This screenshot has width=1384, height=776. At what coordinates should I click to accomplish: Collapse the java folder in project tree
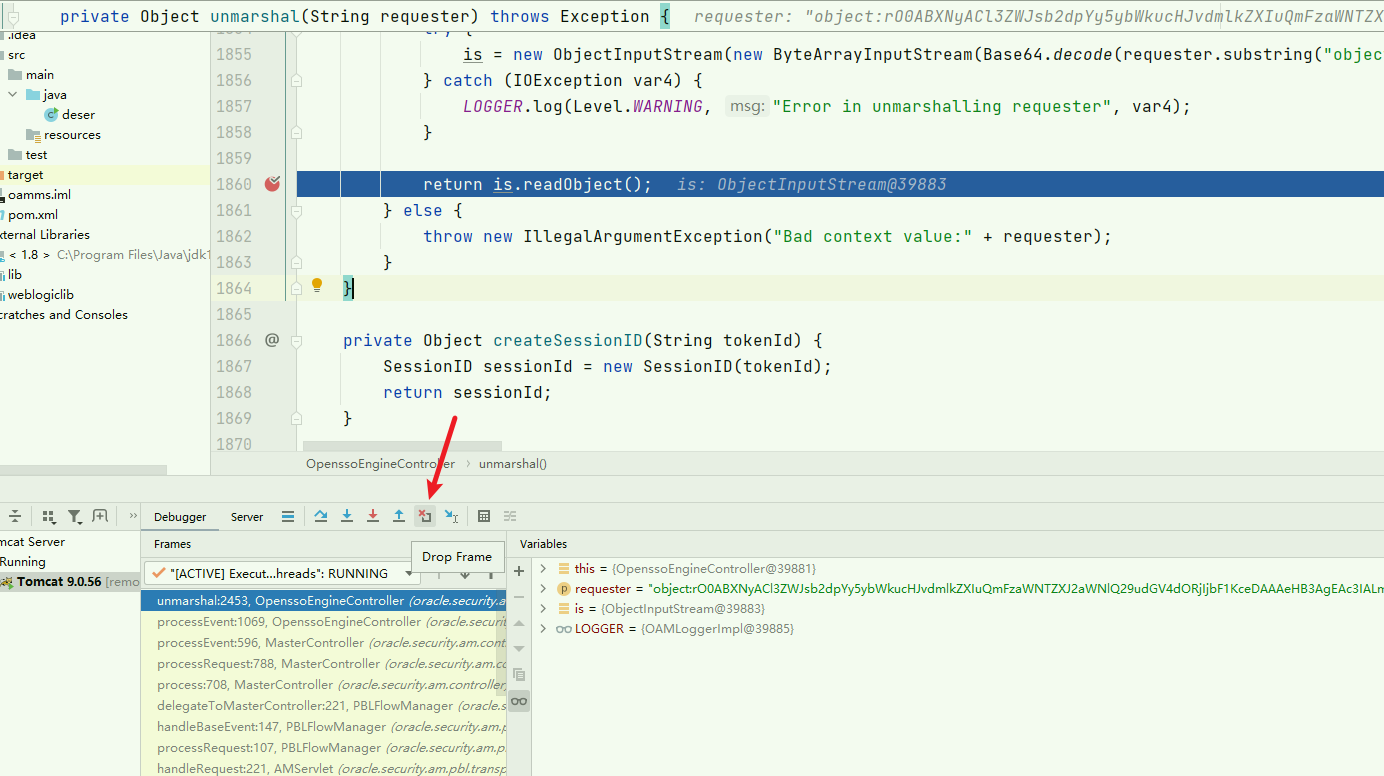(12, 95)
